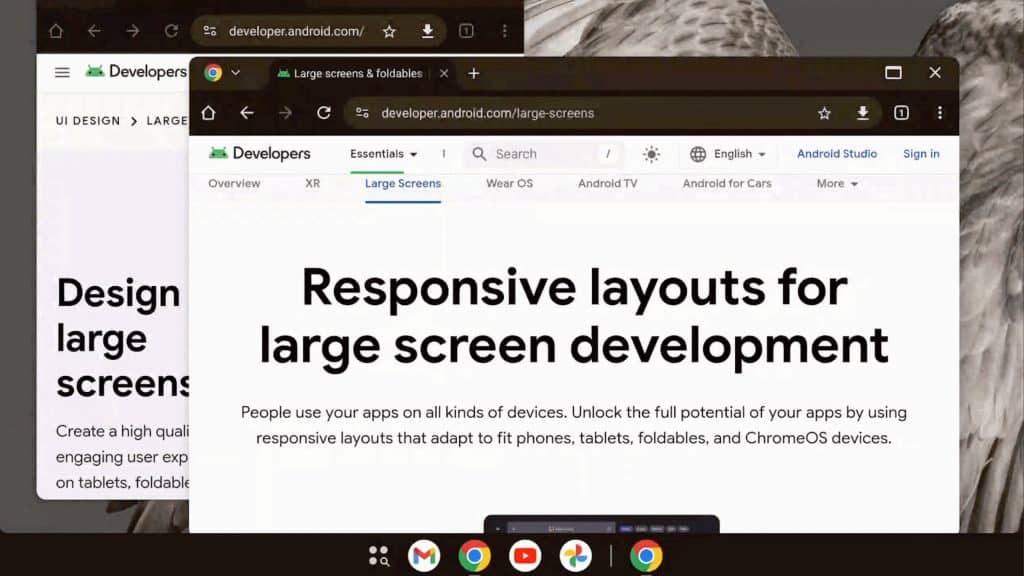Go back in the front Chrome window
The width and height of the screenshot is (1024, 576).
[x=247, y=113]
